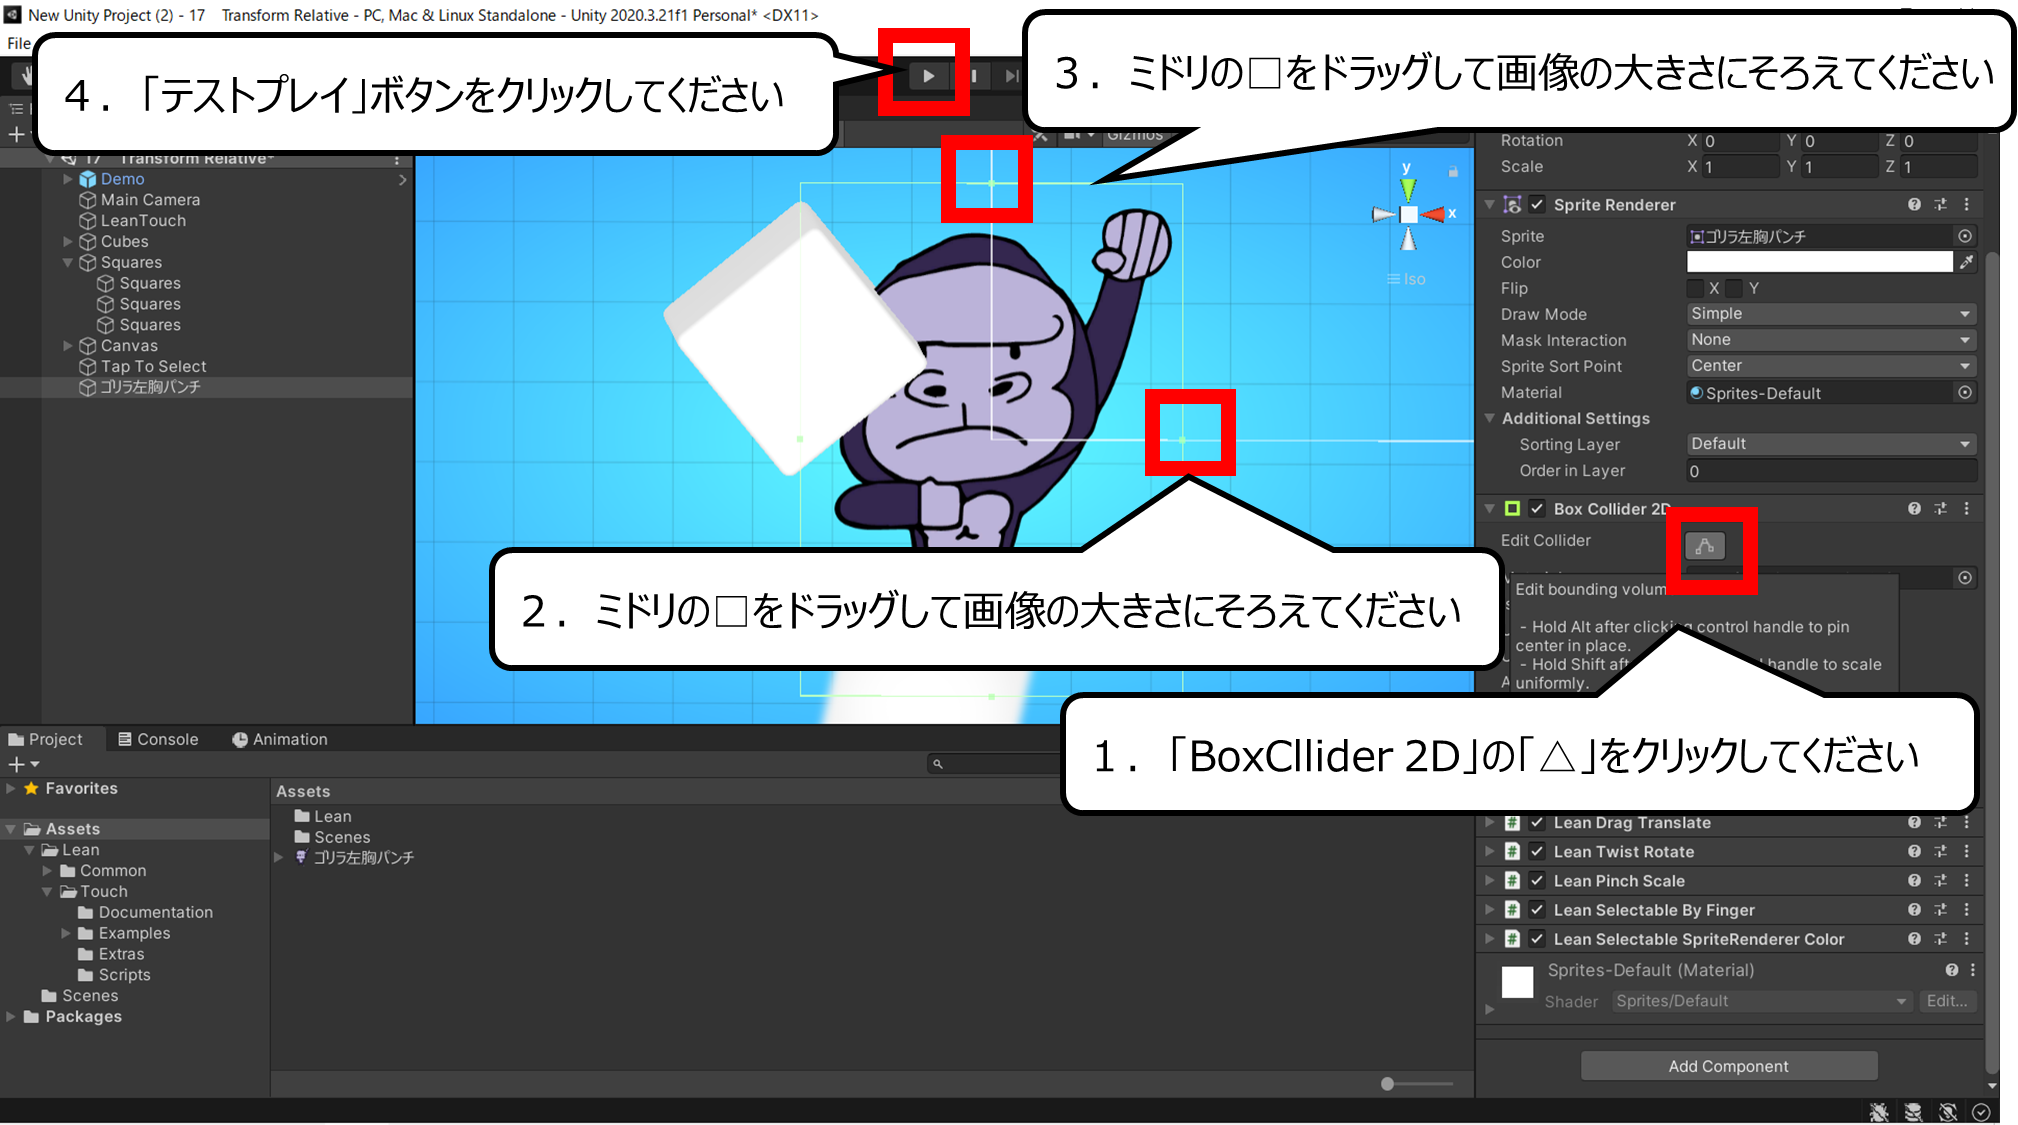
Task: Disable the Lean Pinch Scale component checkbox
Action: click(1537, 880)
